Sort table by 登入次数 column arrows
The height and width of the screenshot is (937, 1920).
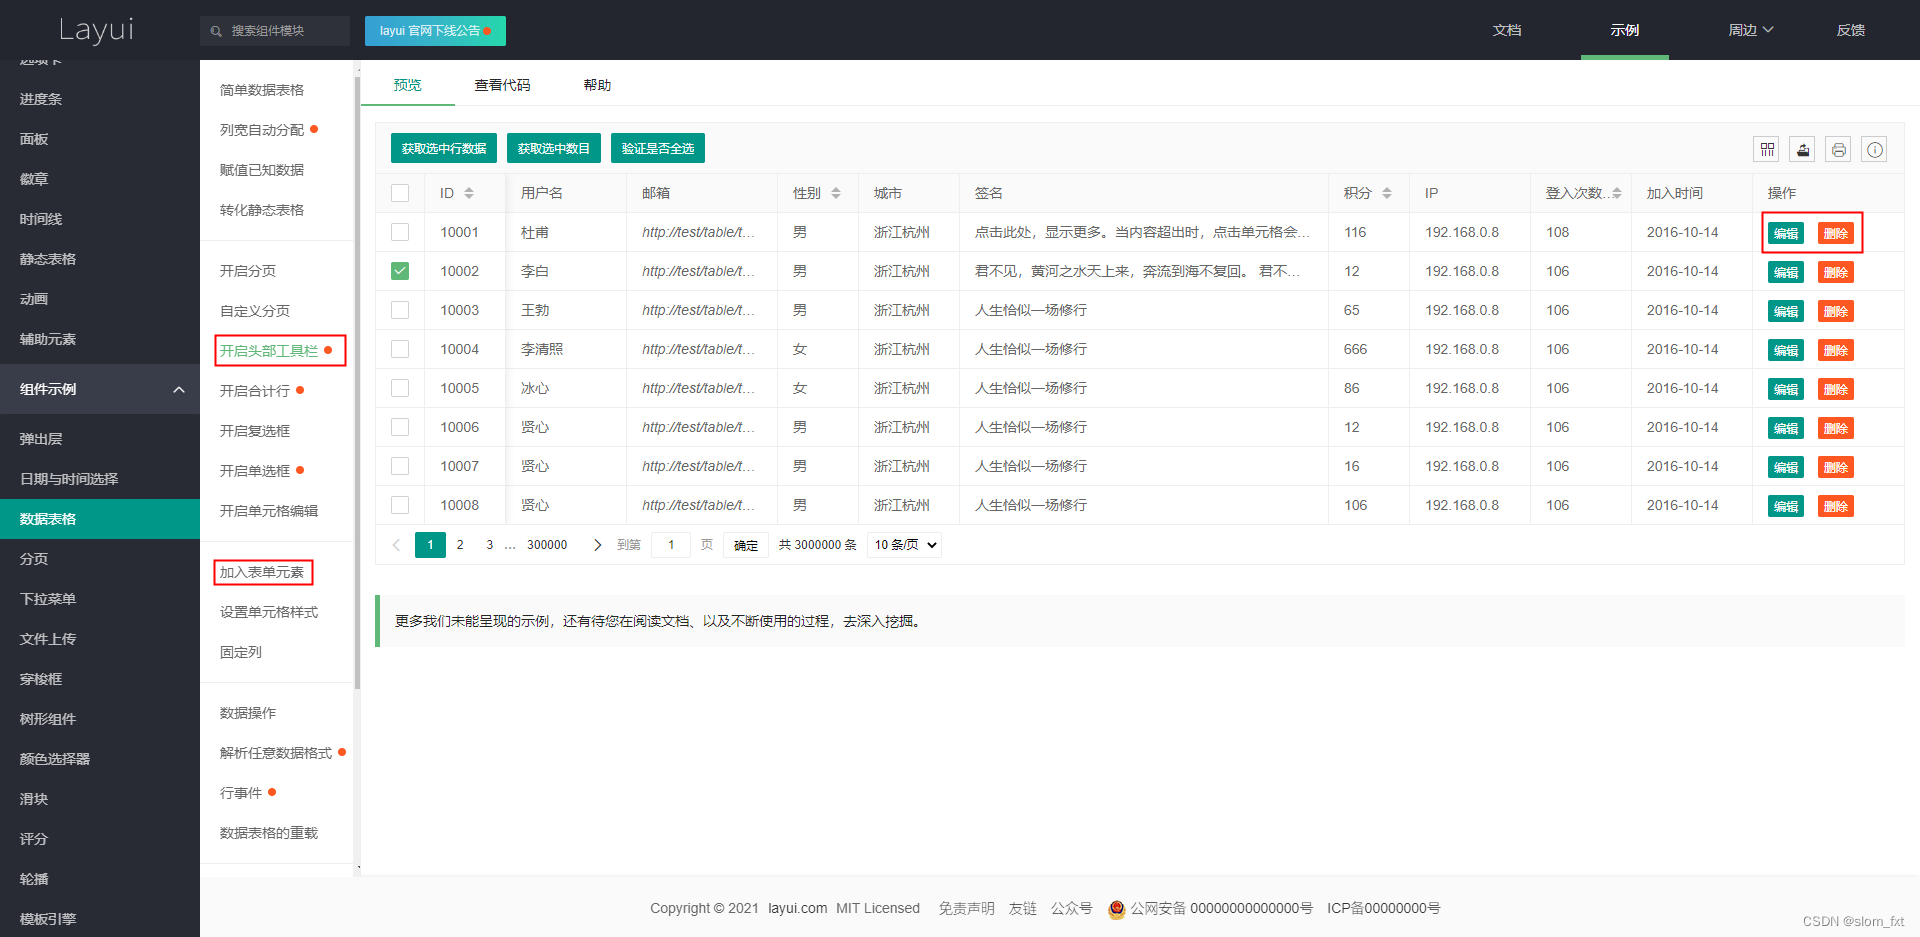point(1617,193)
